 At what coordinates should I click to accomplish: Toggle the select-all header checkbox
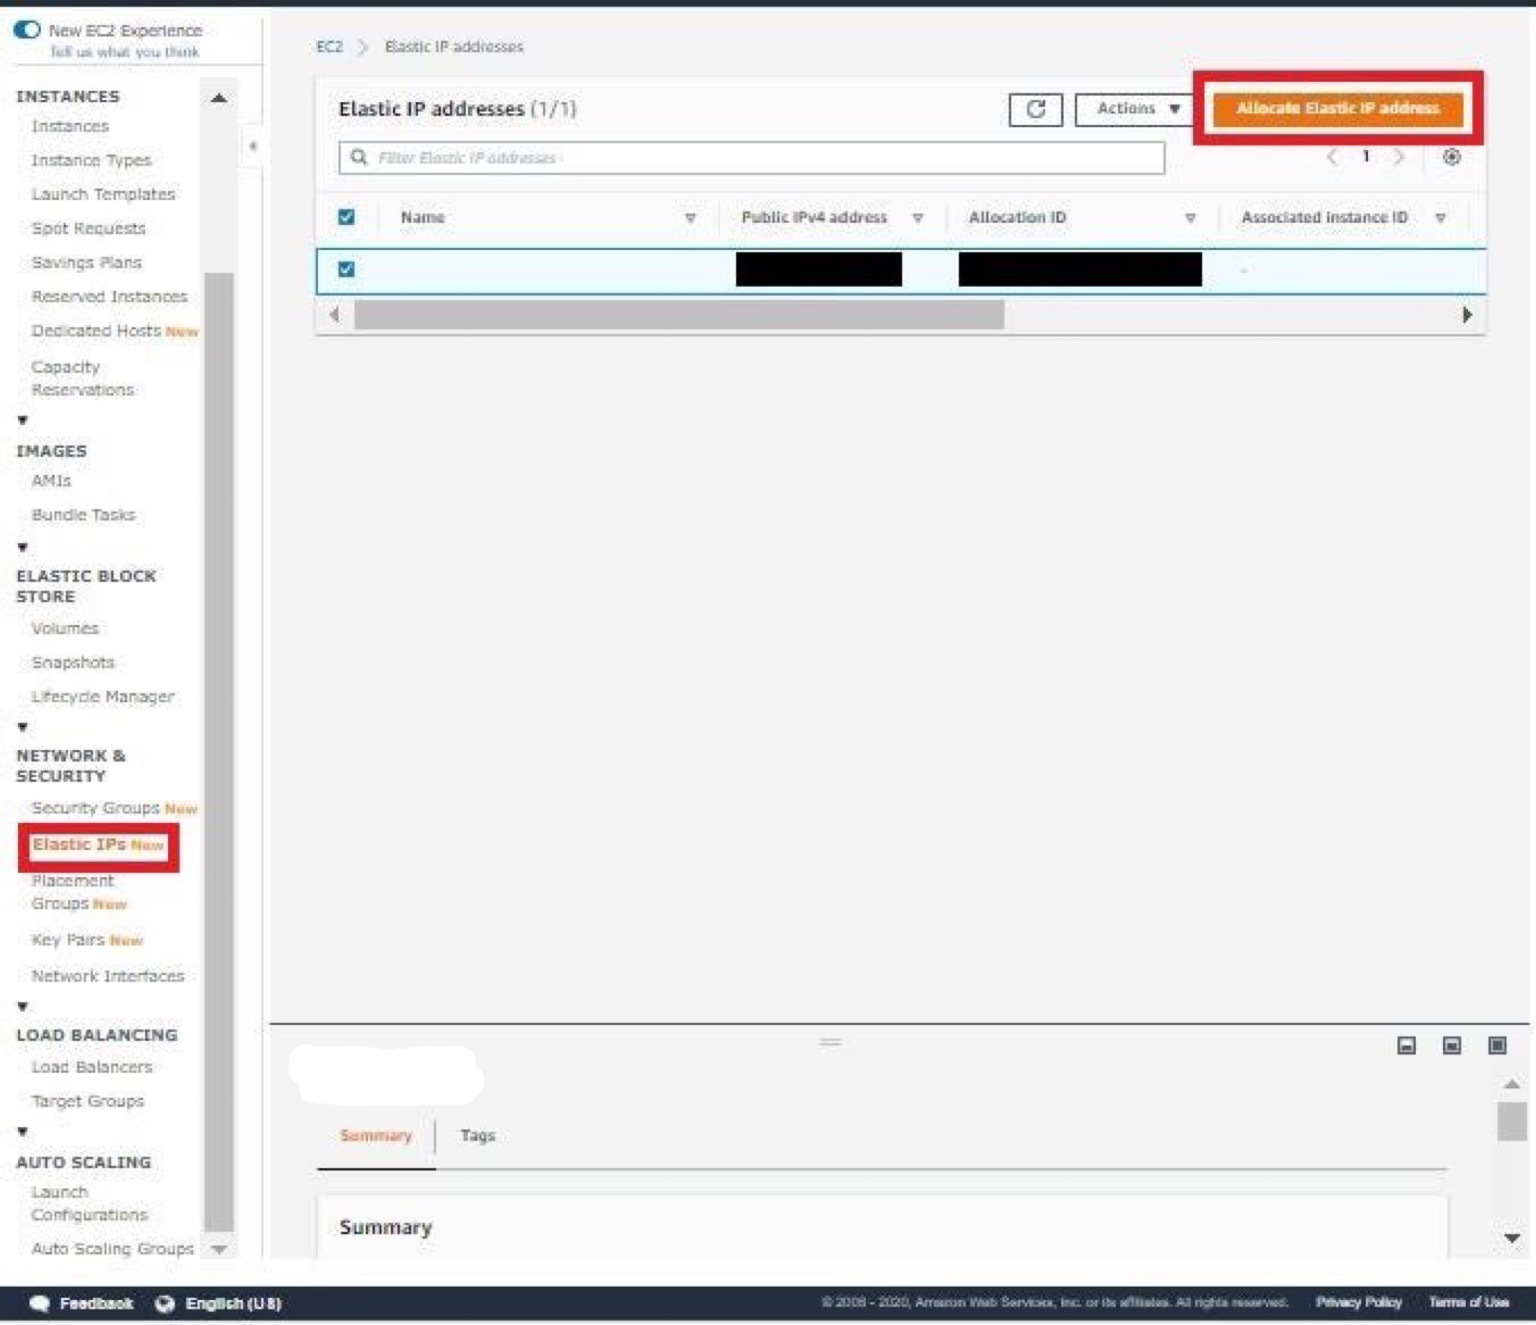click(x=346, y=217)
